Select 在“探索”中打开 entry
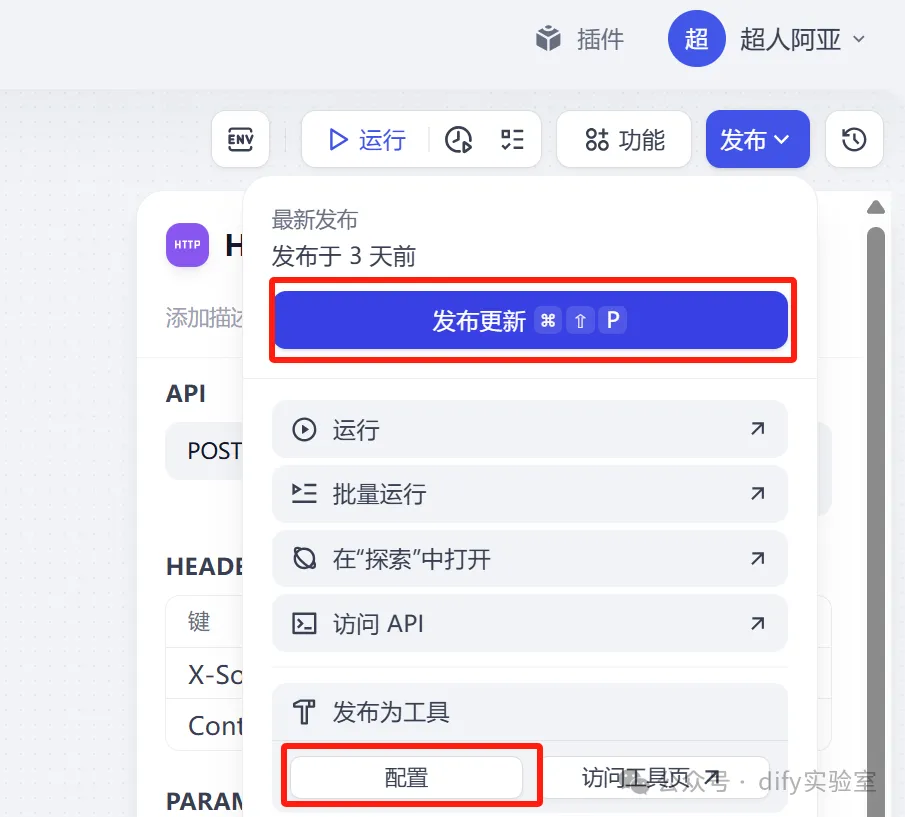The image size is (905, 817). [x=529, y=559]
